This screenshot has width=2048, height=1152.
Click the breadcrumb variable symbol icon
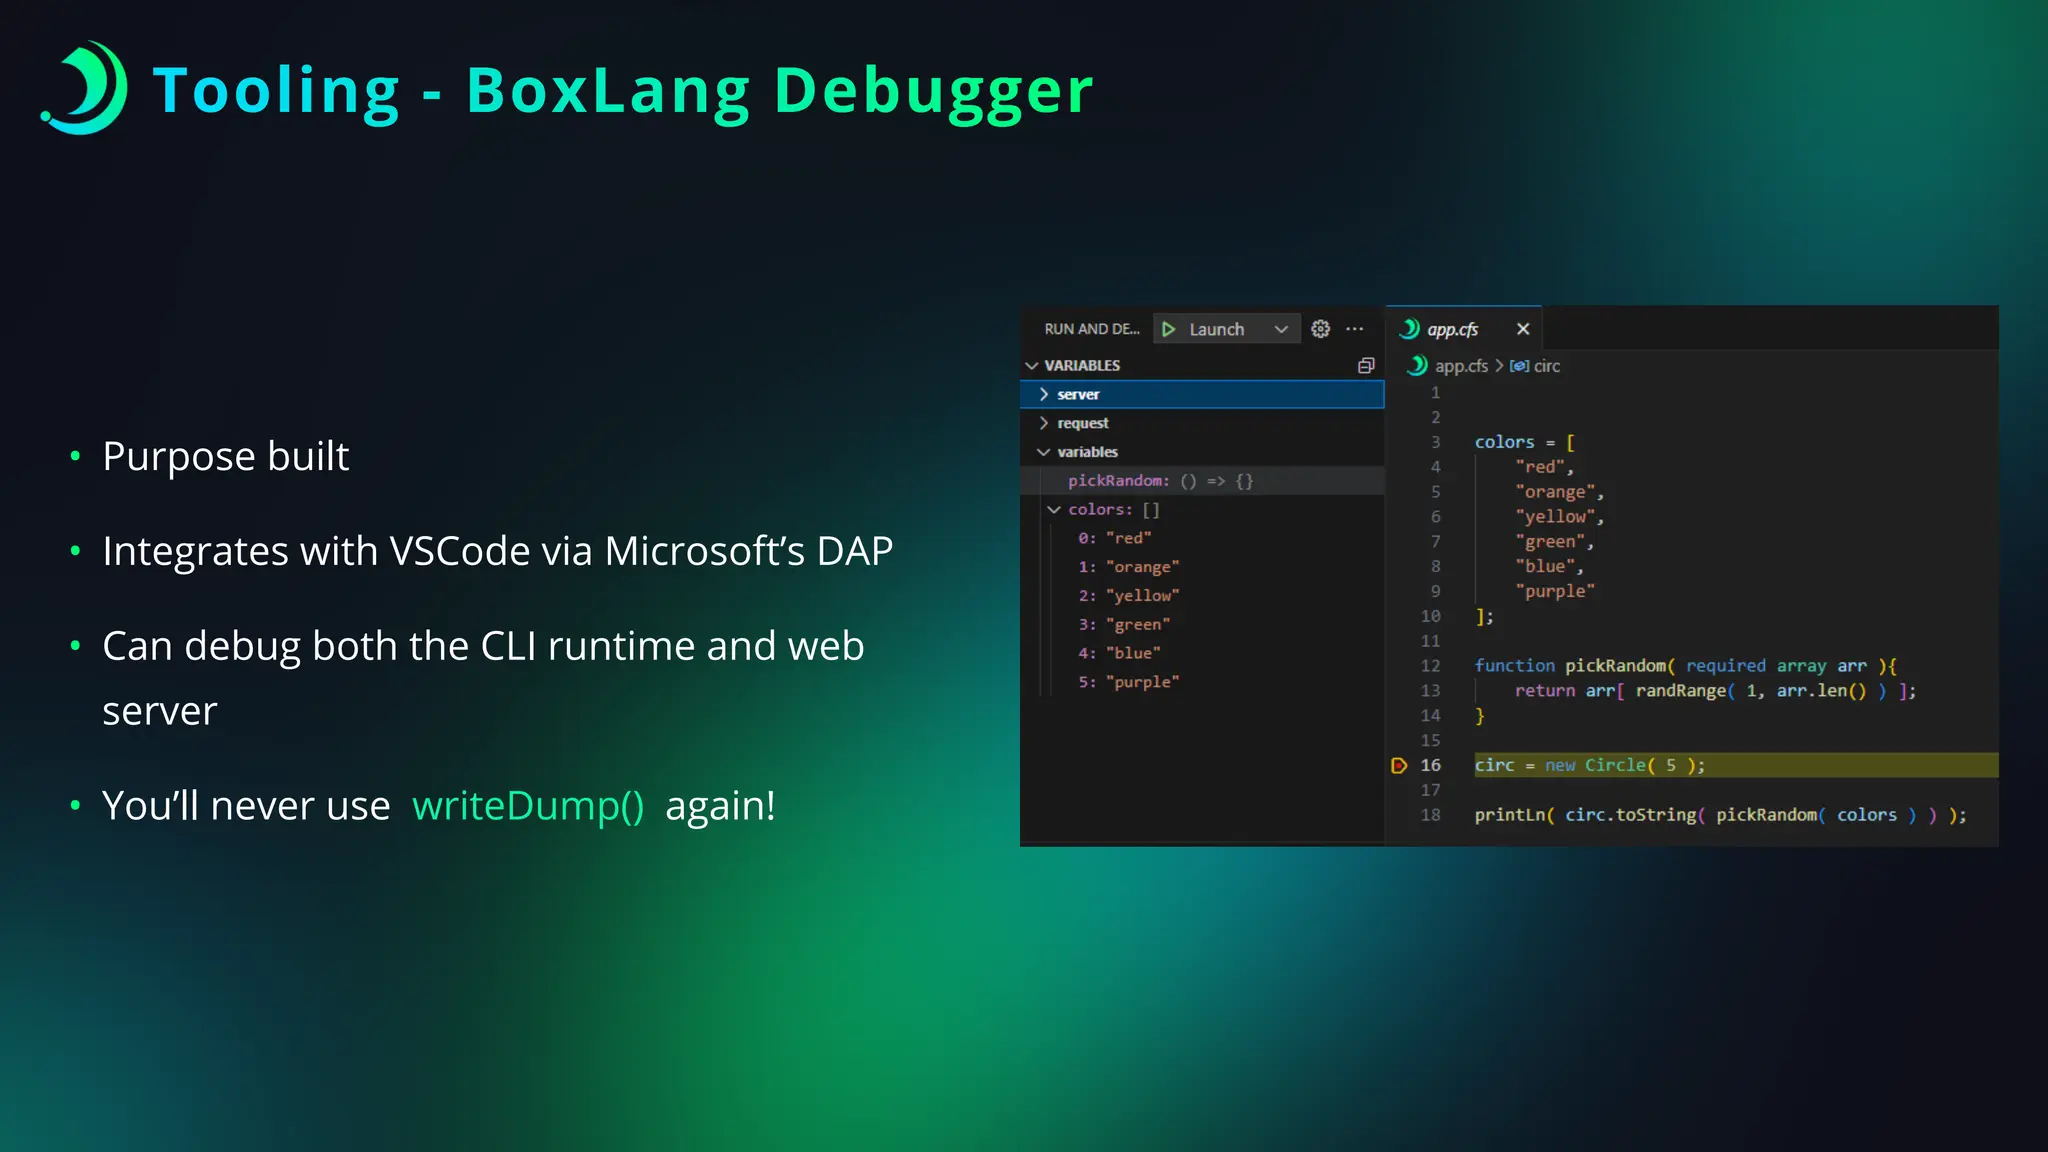pyautogui.click(x=1519, y=366)
